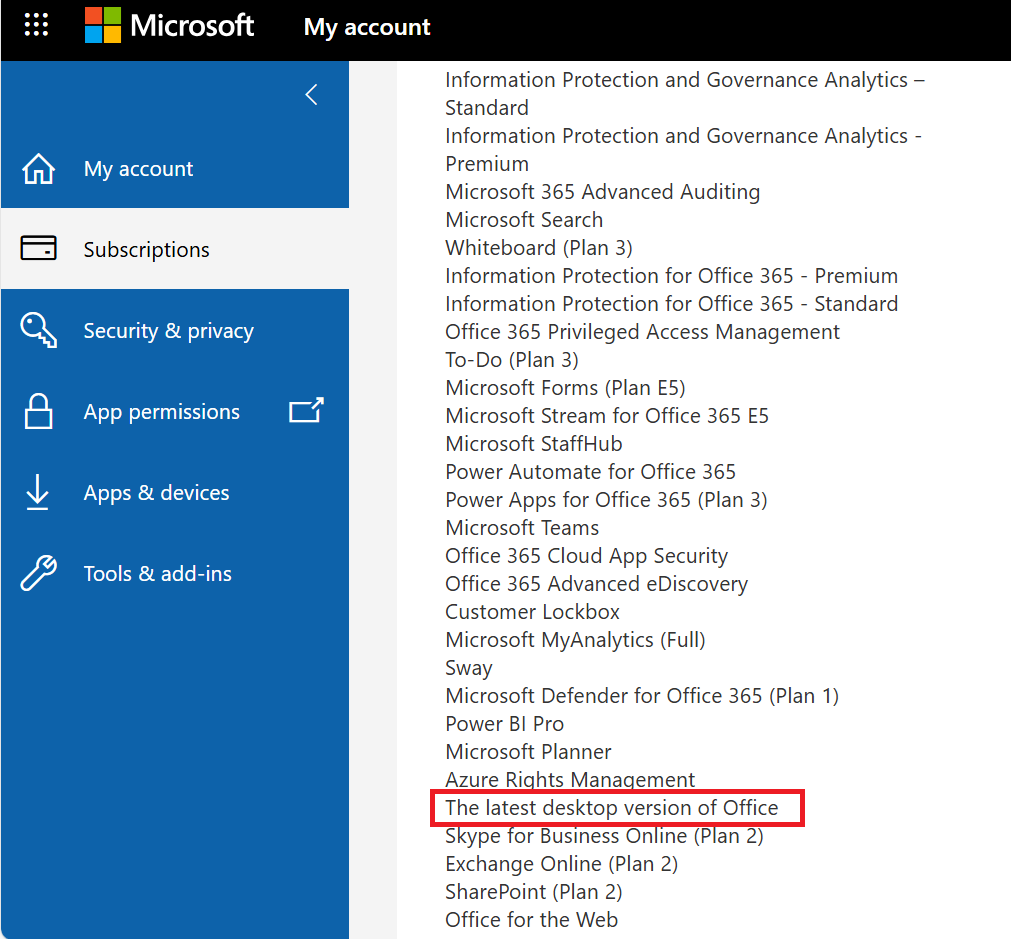Screen dimensions: 1011x939
Task: Click the Microsoft logo
Action: pos(170,26)
